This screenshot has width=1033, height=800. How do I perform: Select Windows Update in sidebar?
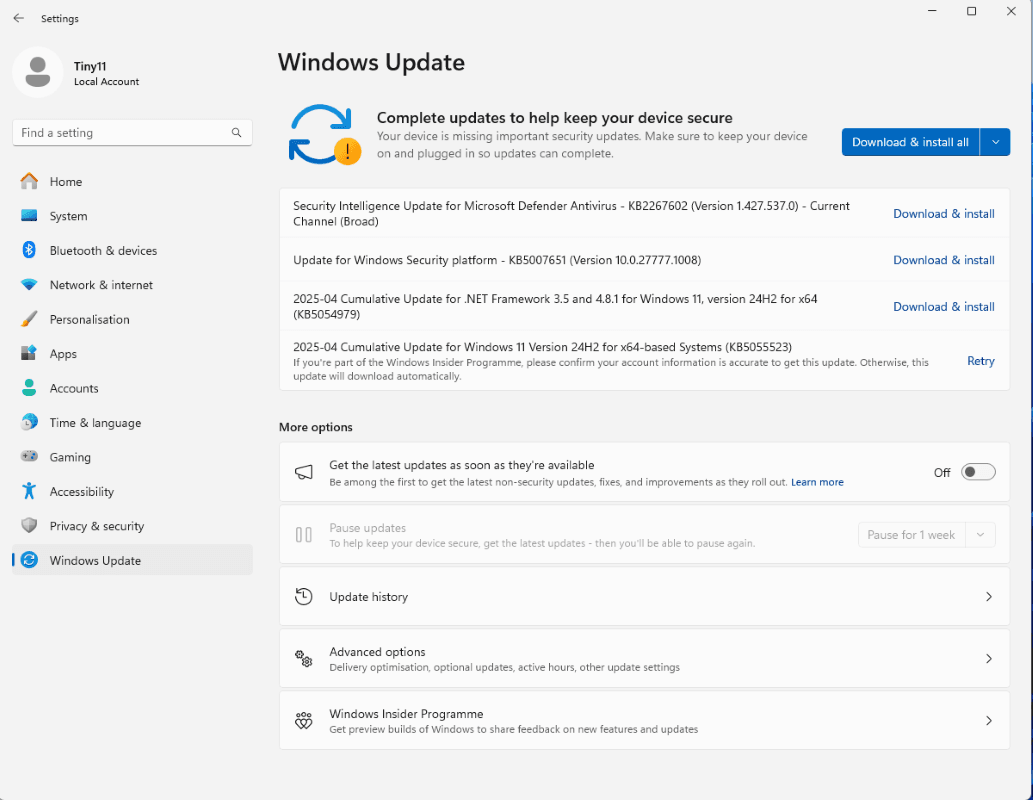click(x=132, y=560)
